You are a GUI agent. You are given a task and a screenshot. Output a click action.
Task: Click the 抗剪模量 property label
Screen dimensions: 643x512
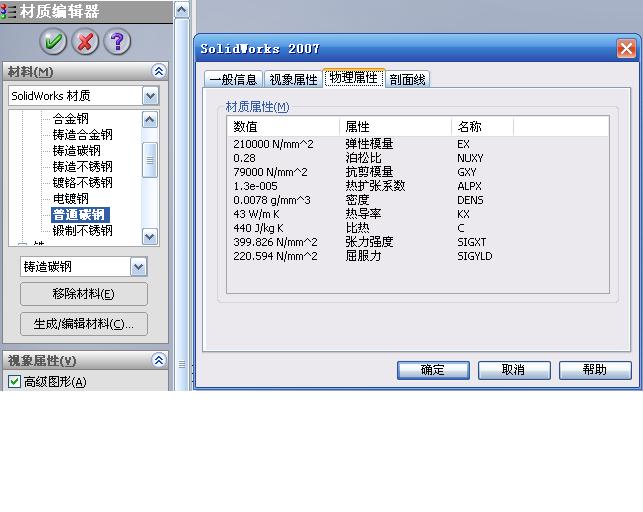tap(369, 172)
